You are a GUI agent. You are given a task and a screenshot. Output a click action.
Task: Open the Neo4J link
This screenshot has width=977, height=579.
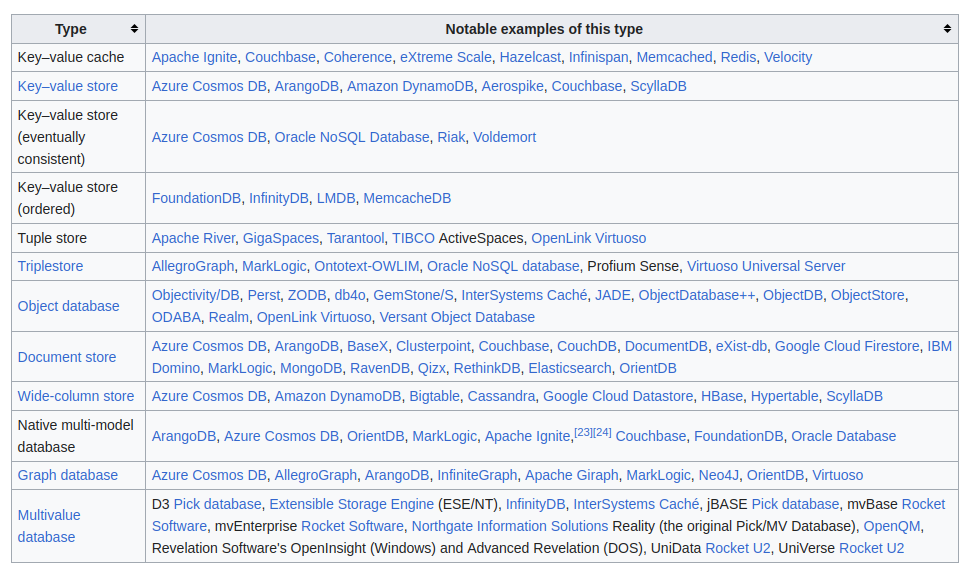pyautogui.click(x=718, y=475)
